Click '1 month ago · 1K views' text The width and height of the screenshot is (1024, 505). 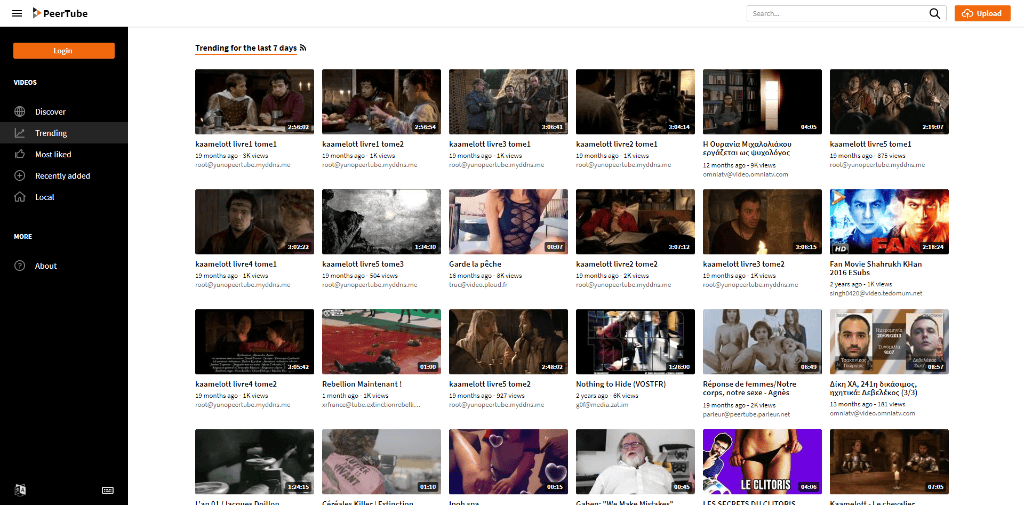(x=355, y=396)
